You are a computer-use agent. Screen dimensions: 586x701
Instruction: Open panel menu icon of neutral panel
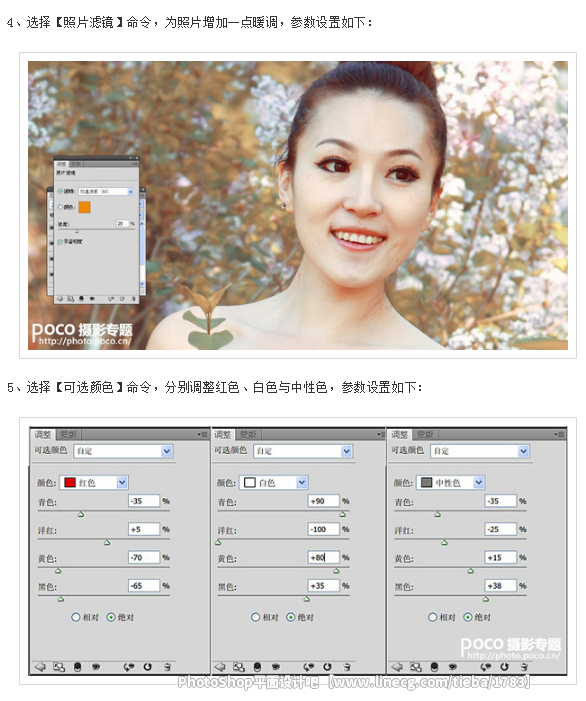(559, 435)
